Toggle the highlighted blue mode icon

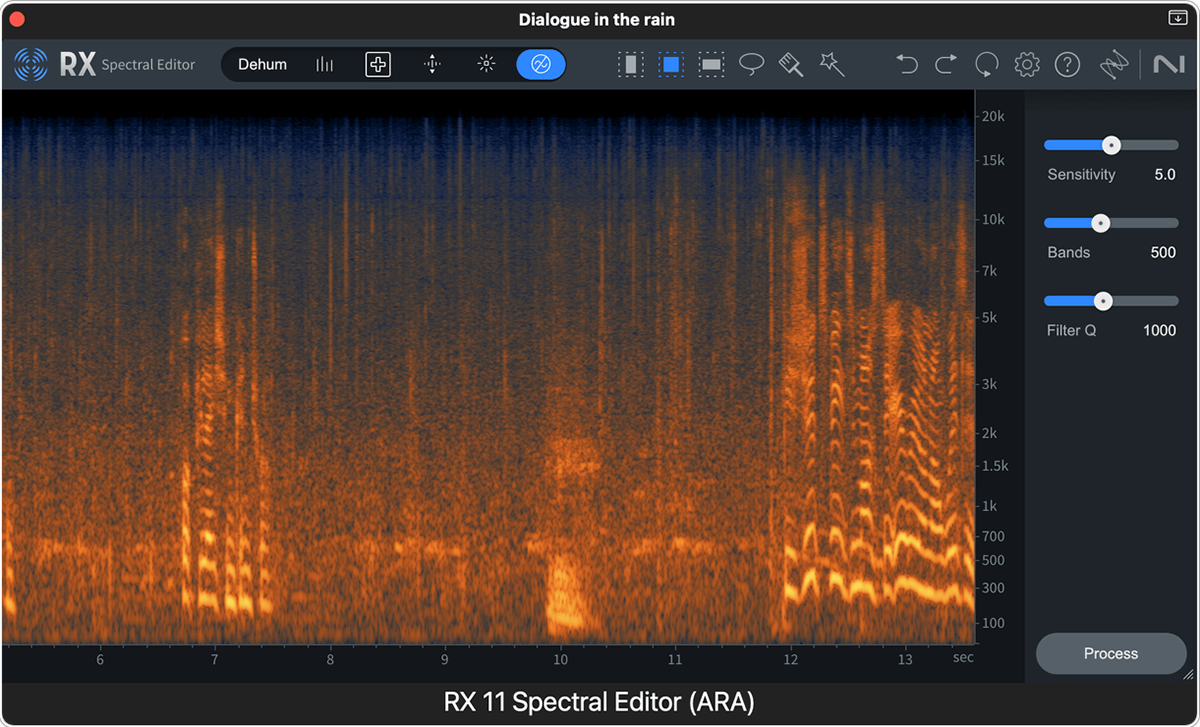click(540, 65)
